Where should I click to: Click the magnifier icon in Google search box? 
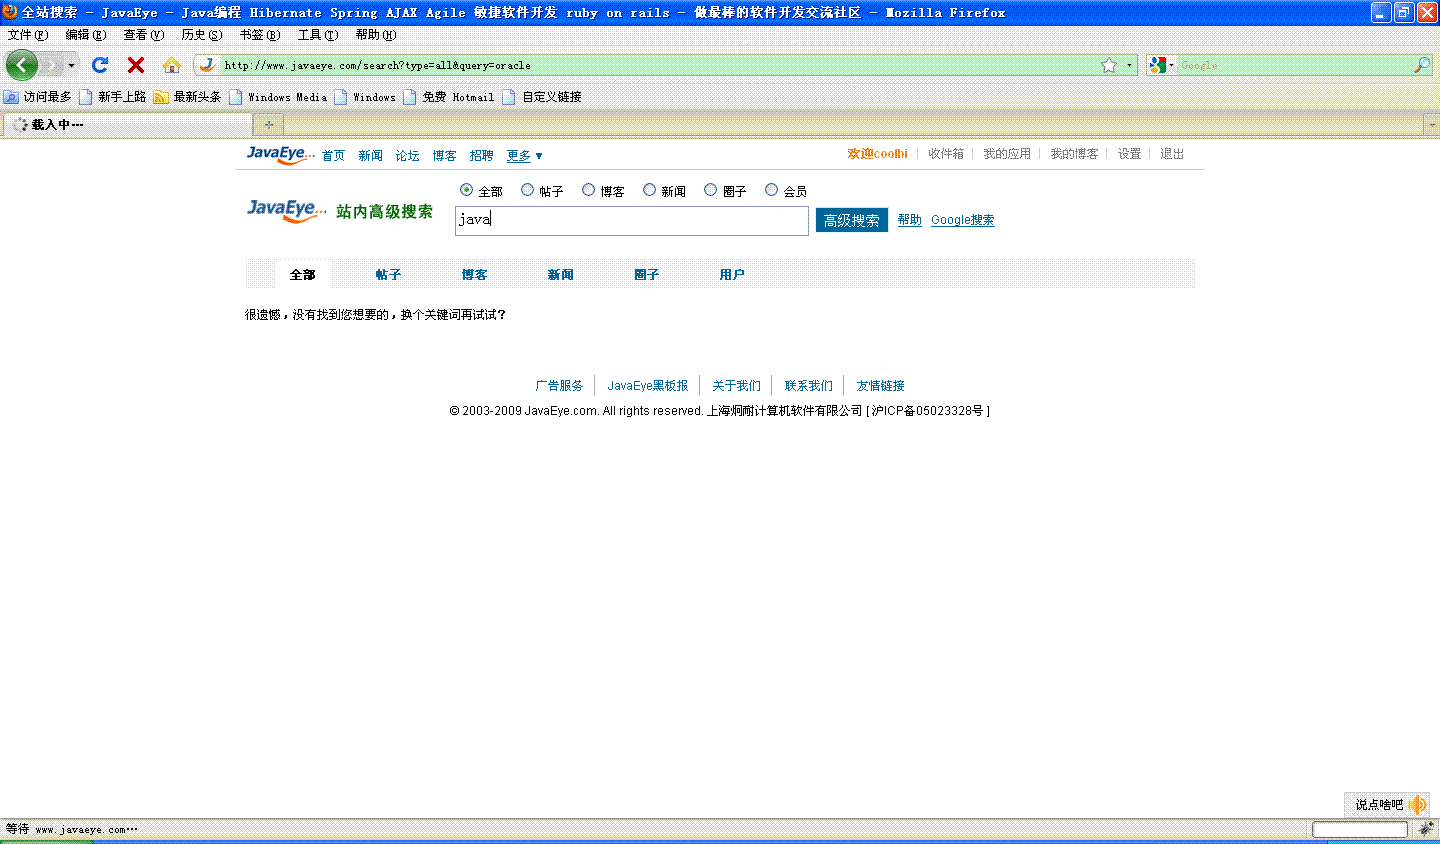tap(1422, 65)
